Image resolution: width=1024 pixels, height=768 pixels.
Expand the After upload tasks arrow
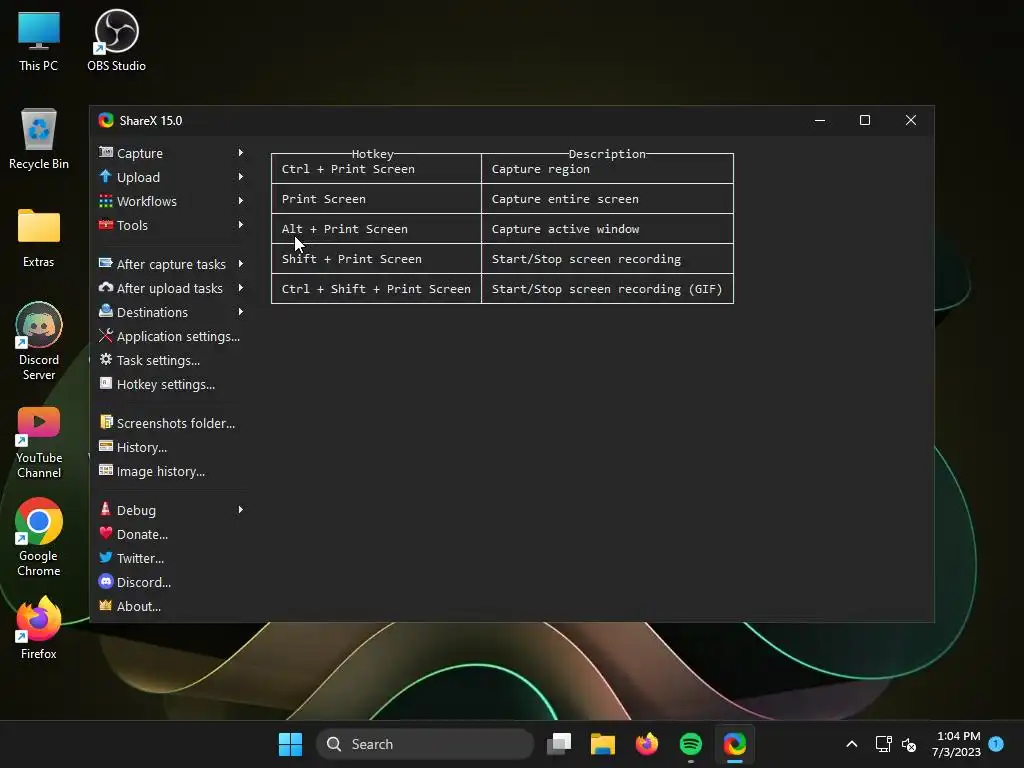pyautogui.click(x=240, y=287)
